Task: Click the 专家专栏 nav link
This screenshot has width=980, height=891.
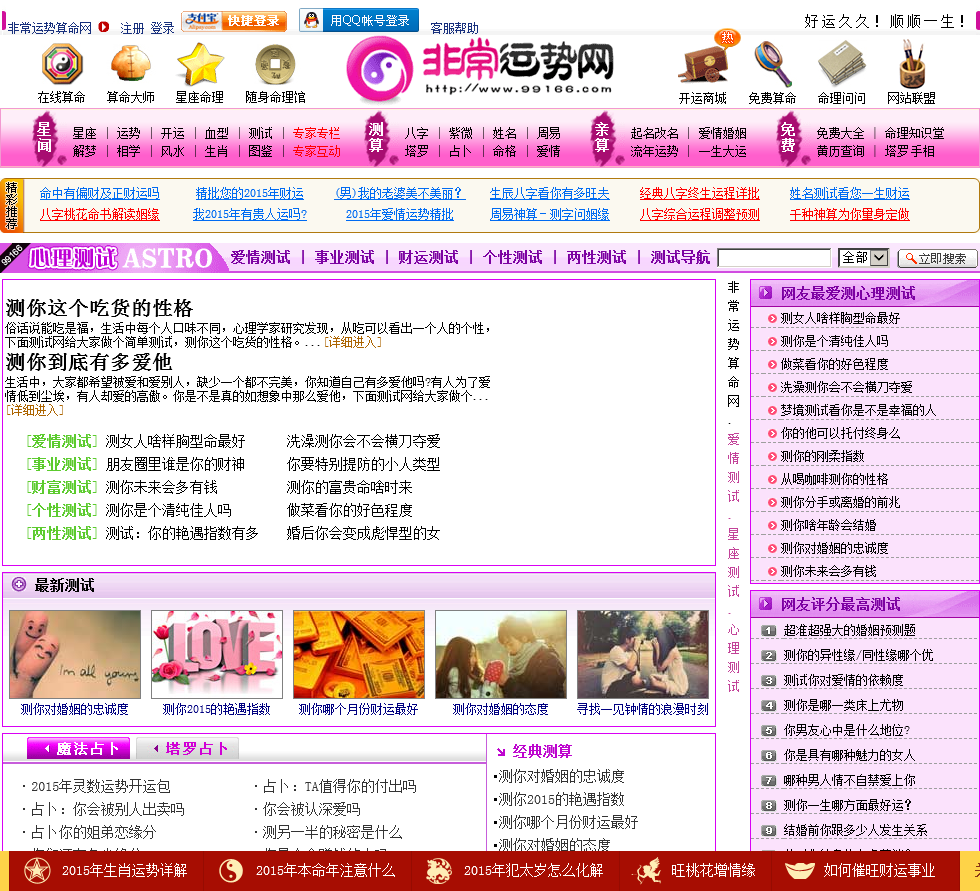Action: (316, 133)
